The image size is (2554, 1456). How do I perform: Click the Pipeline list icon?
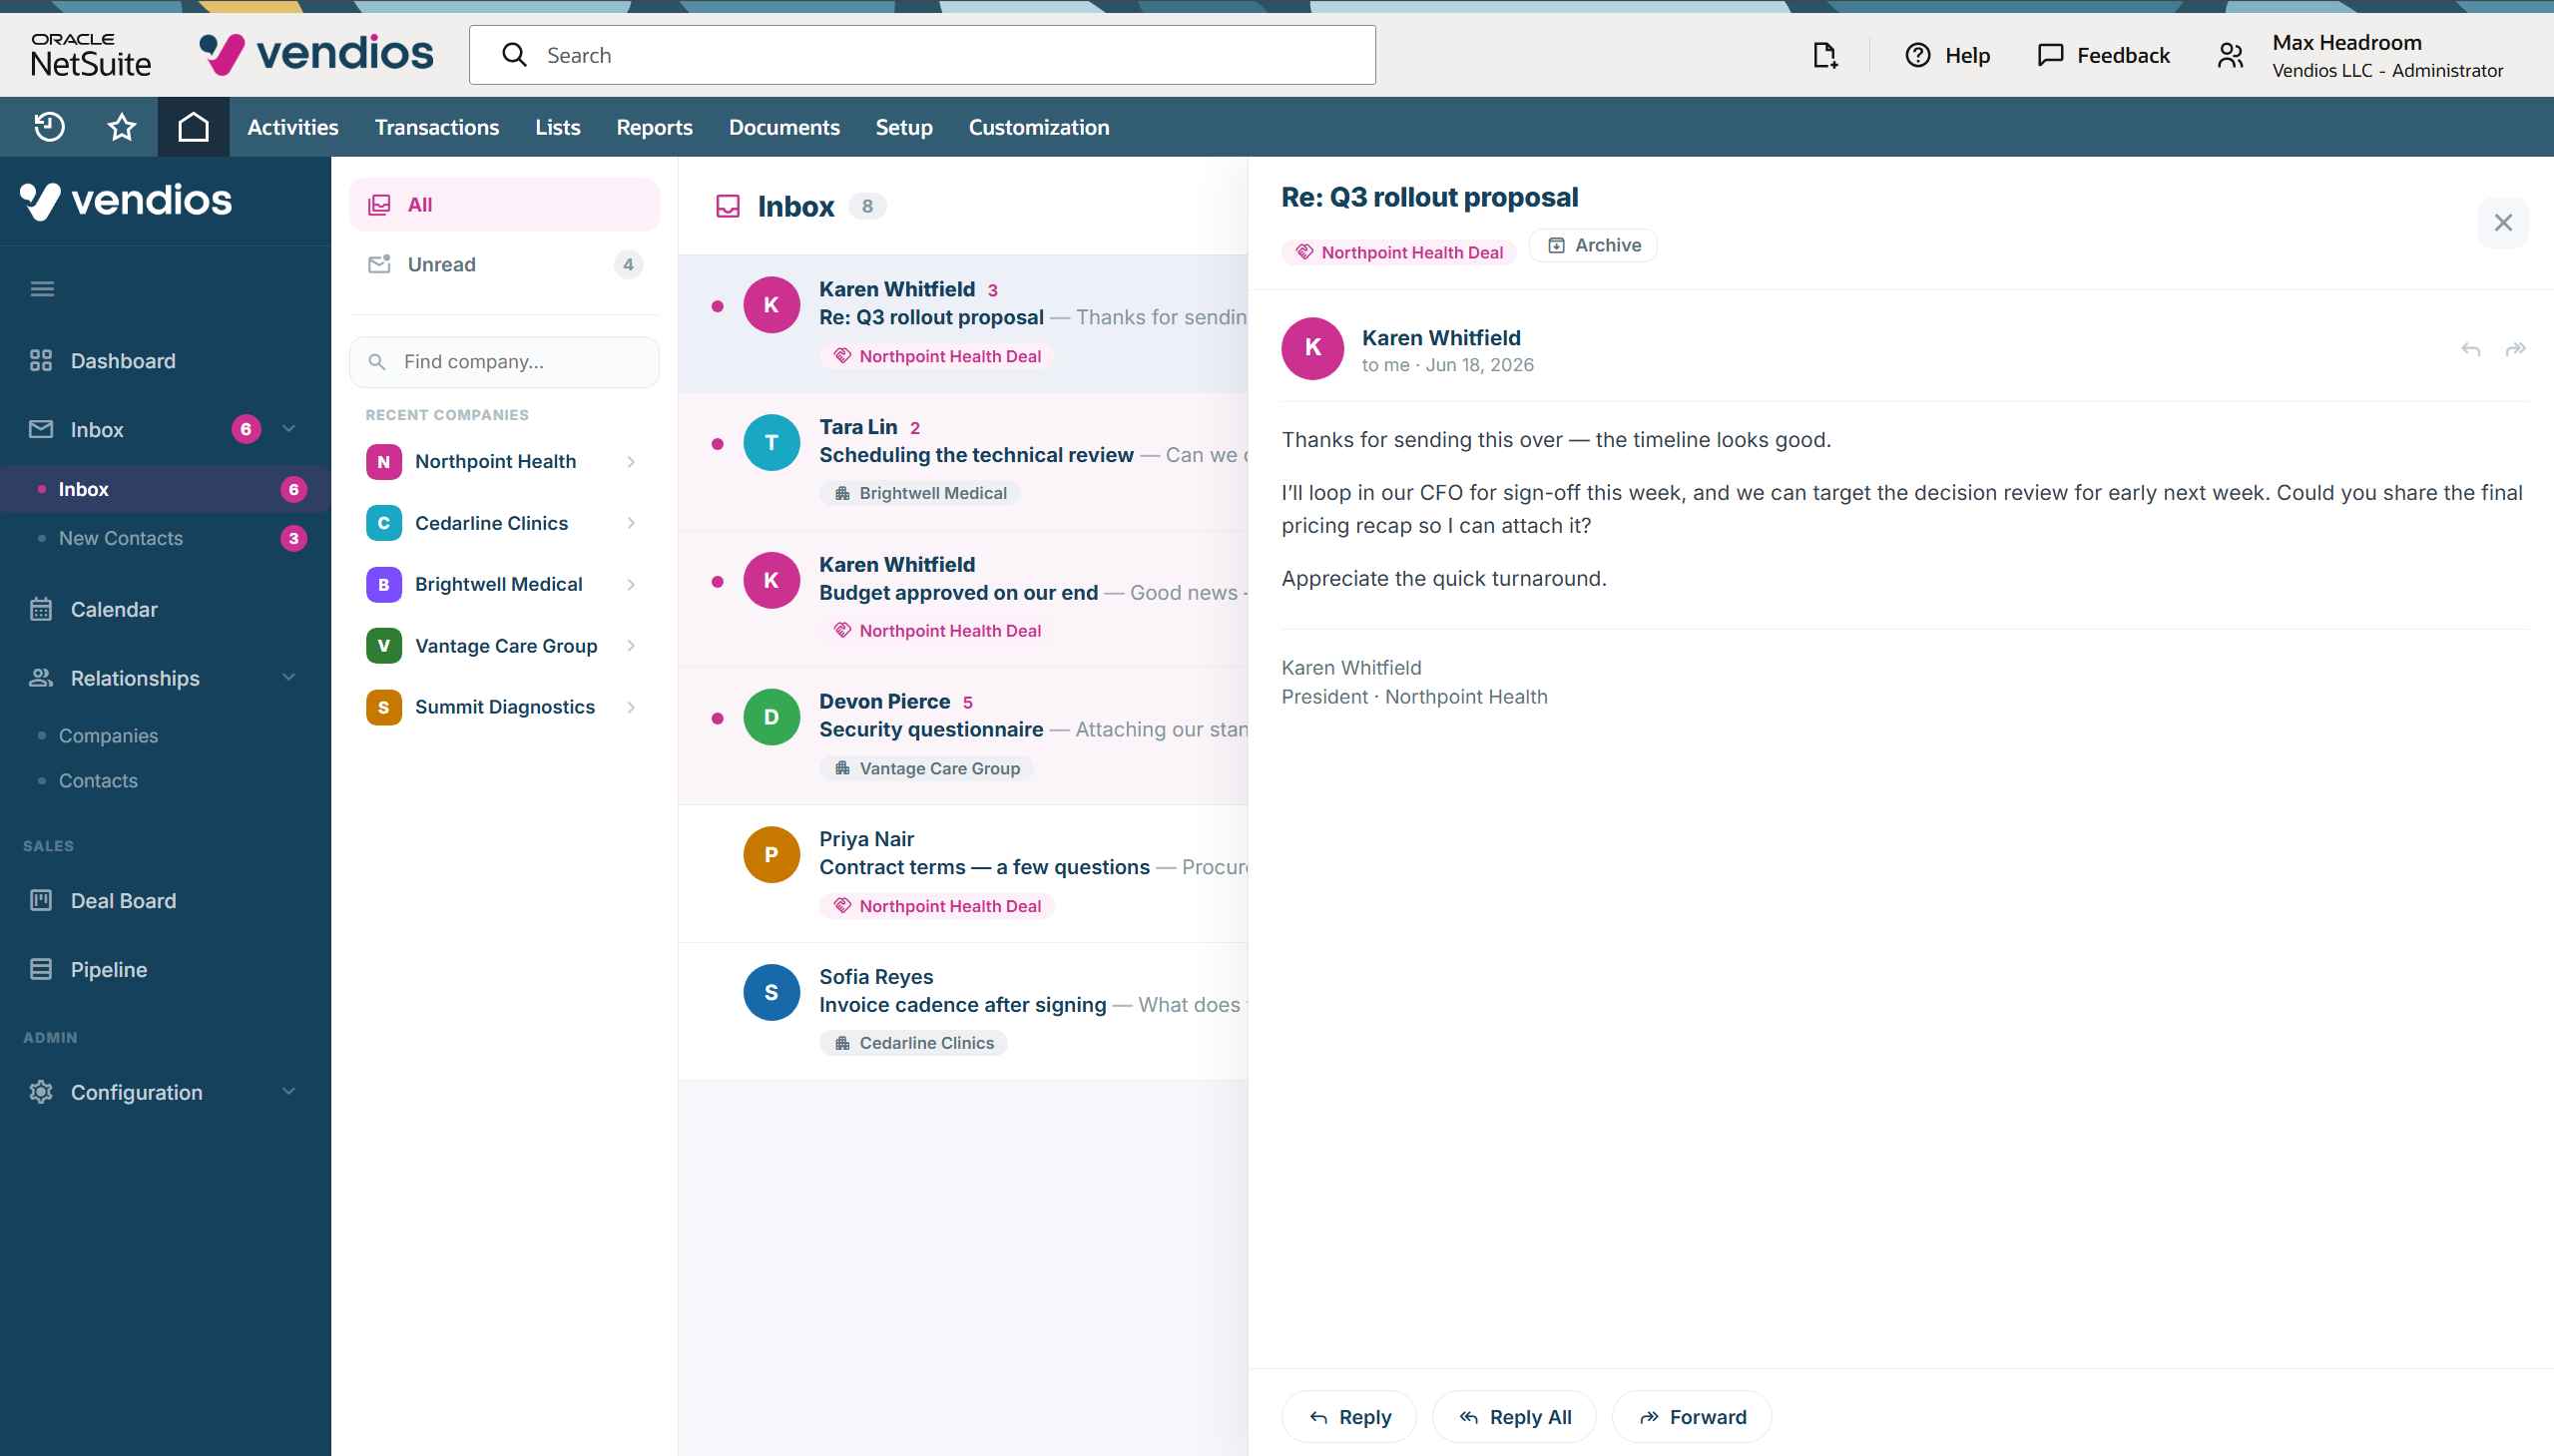click(x=41, y=969)
